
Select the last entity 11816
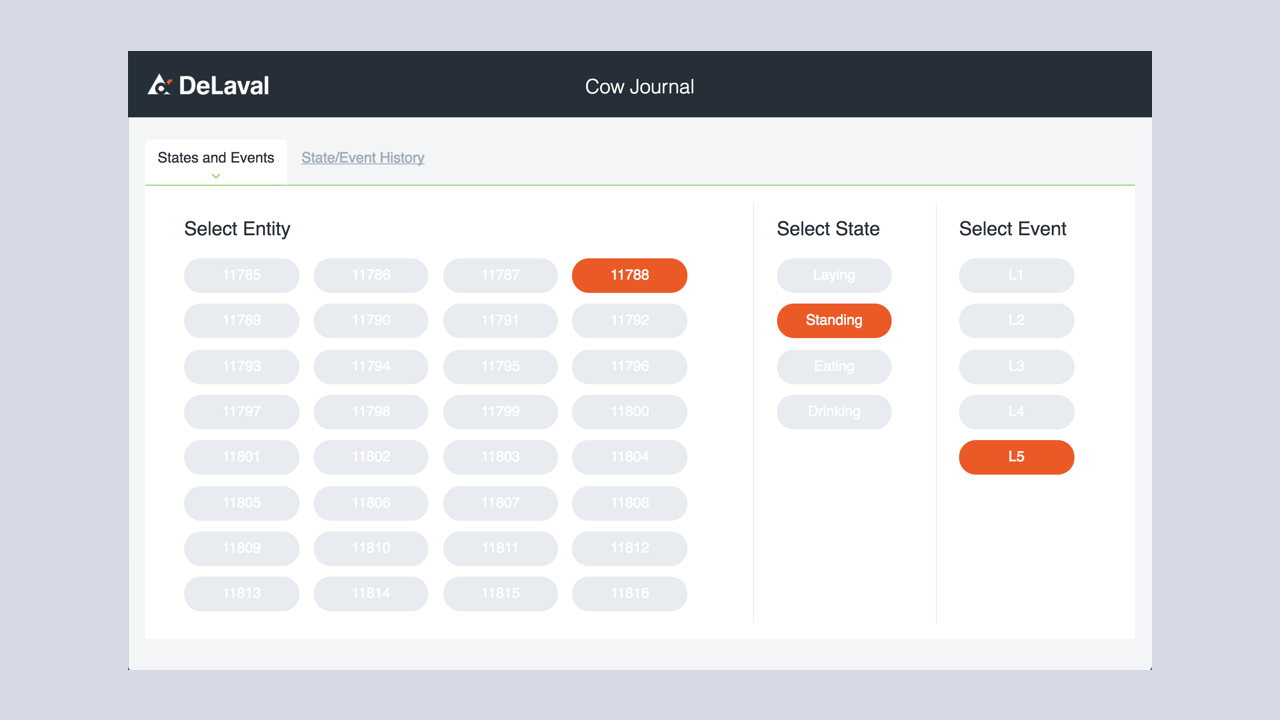tap(629, 593)
